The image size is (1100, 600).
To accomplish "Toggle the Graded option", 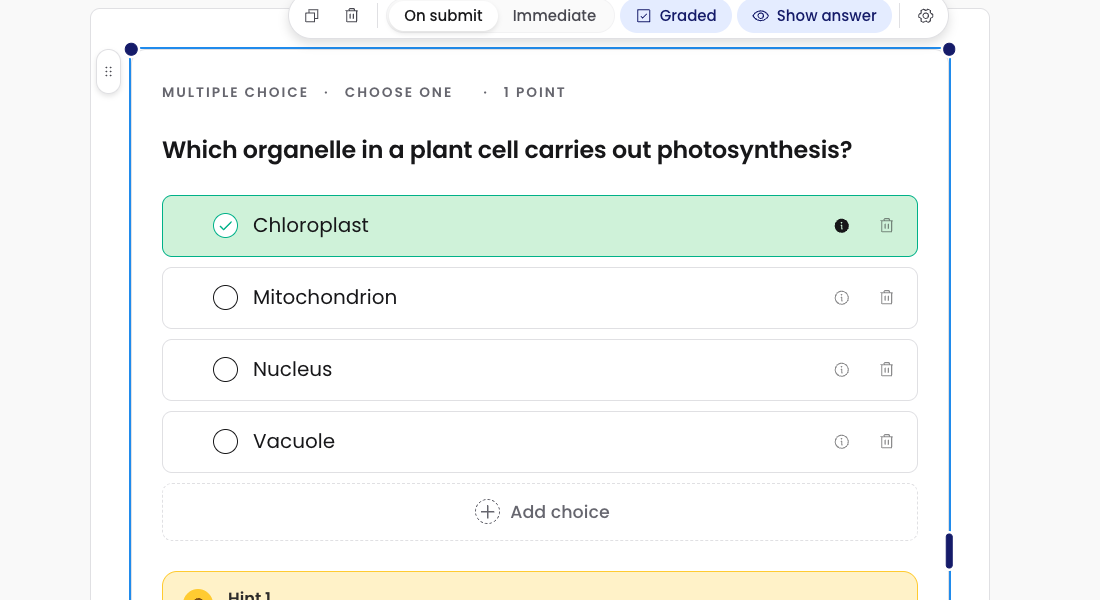I will click(x=676, y=15).
